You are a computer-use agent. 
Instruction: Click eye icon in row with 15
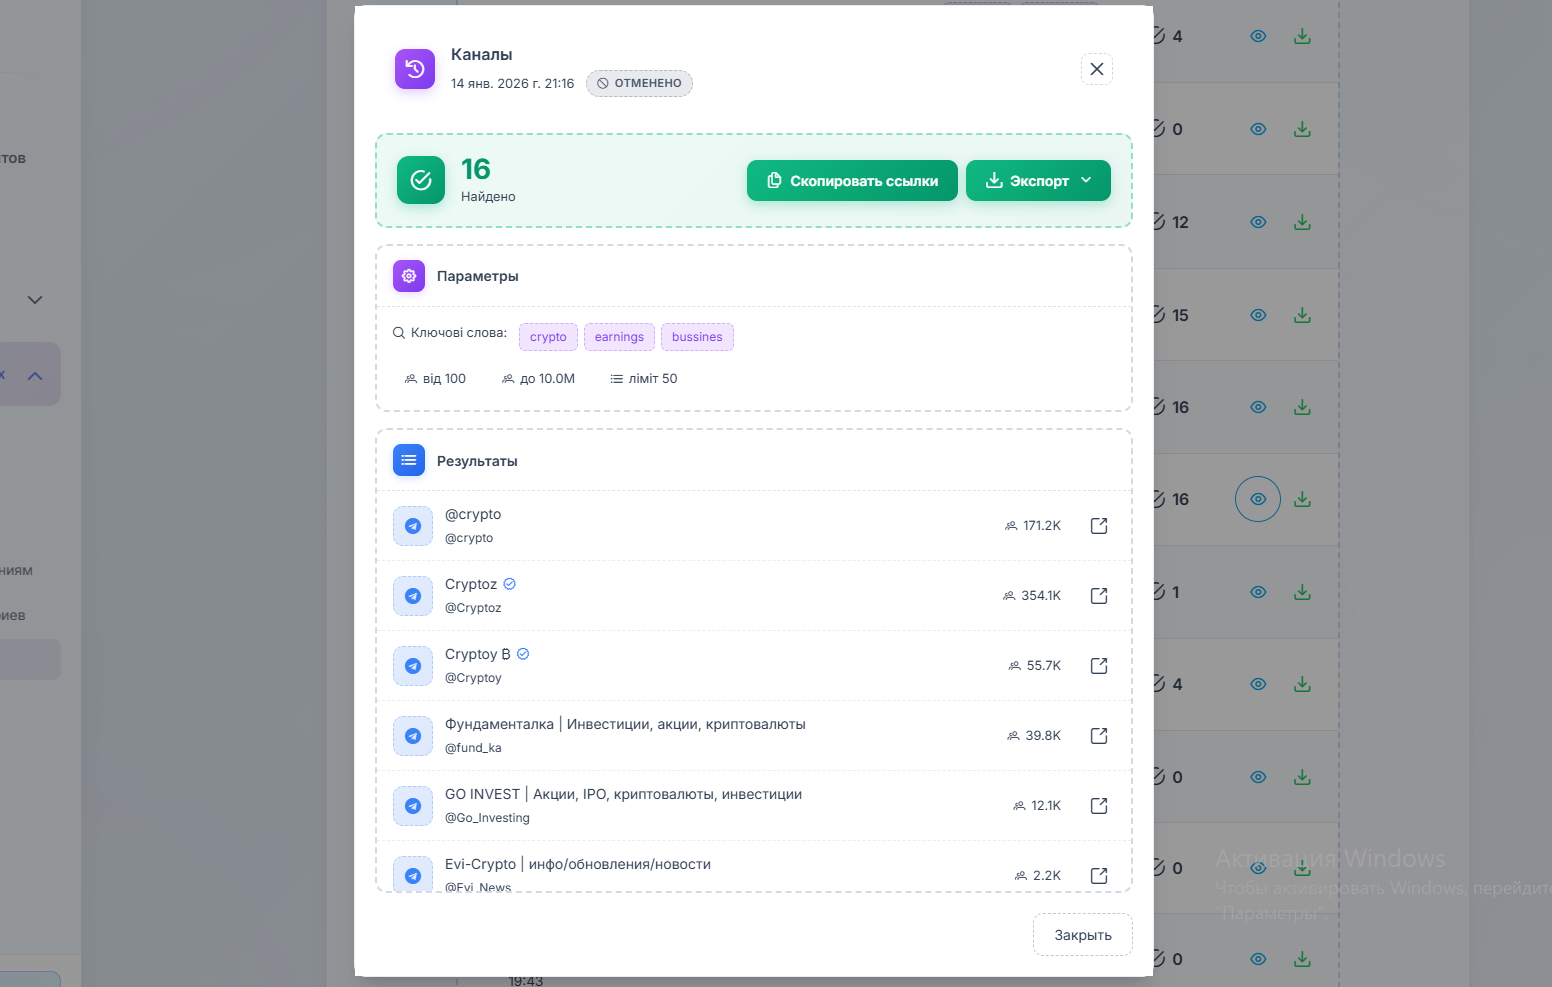tap(1258, 315)
